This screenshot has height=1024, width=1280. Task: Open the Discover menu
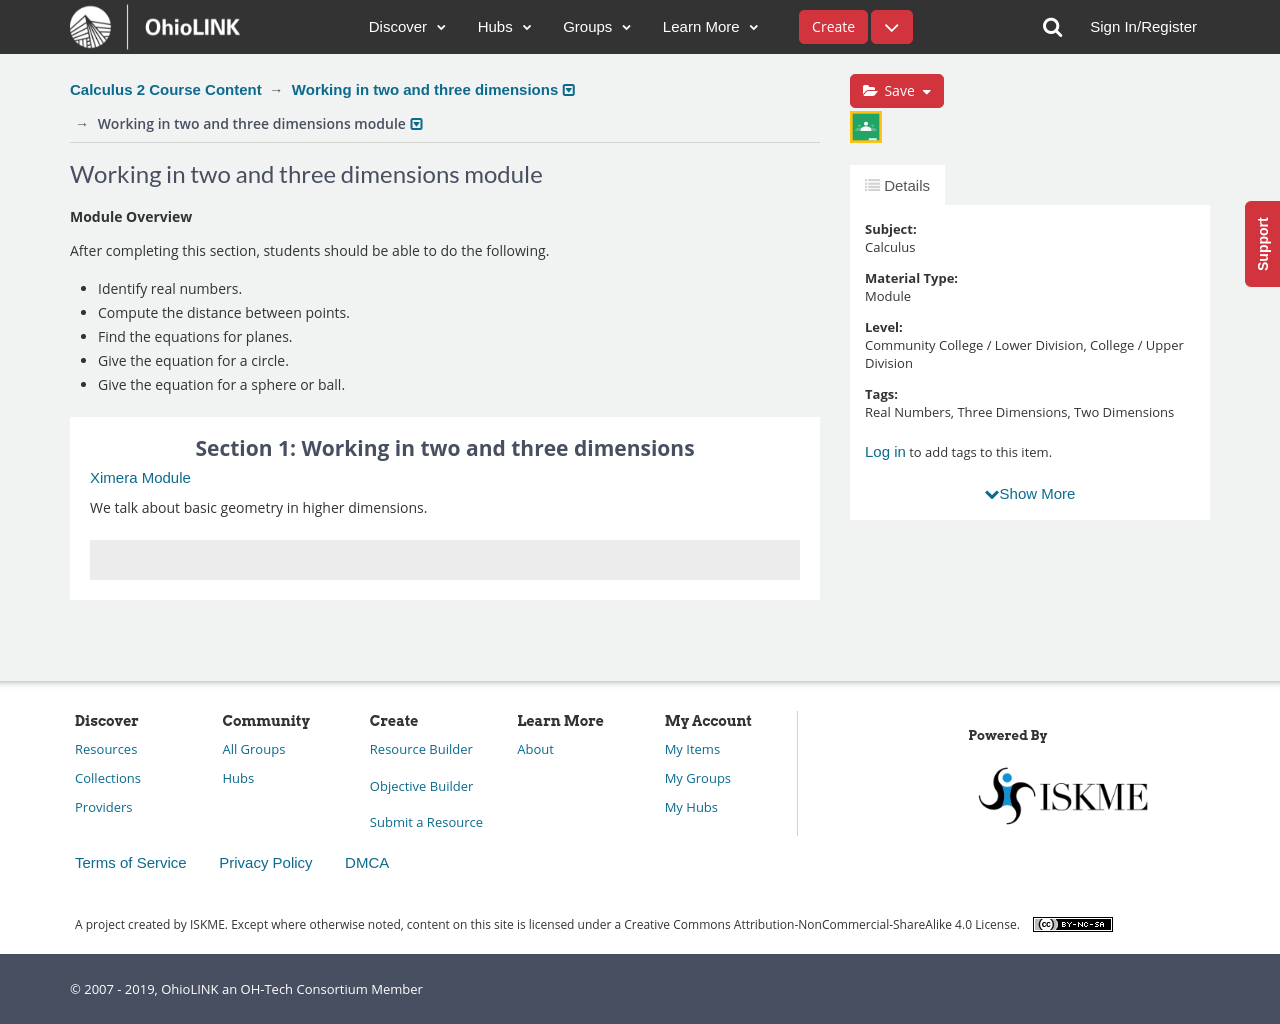(407, 27)
